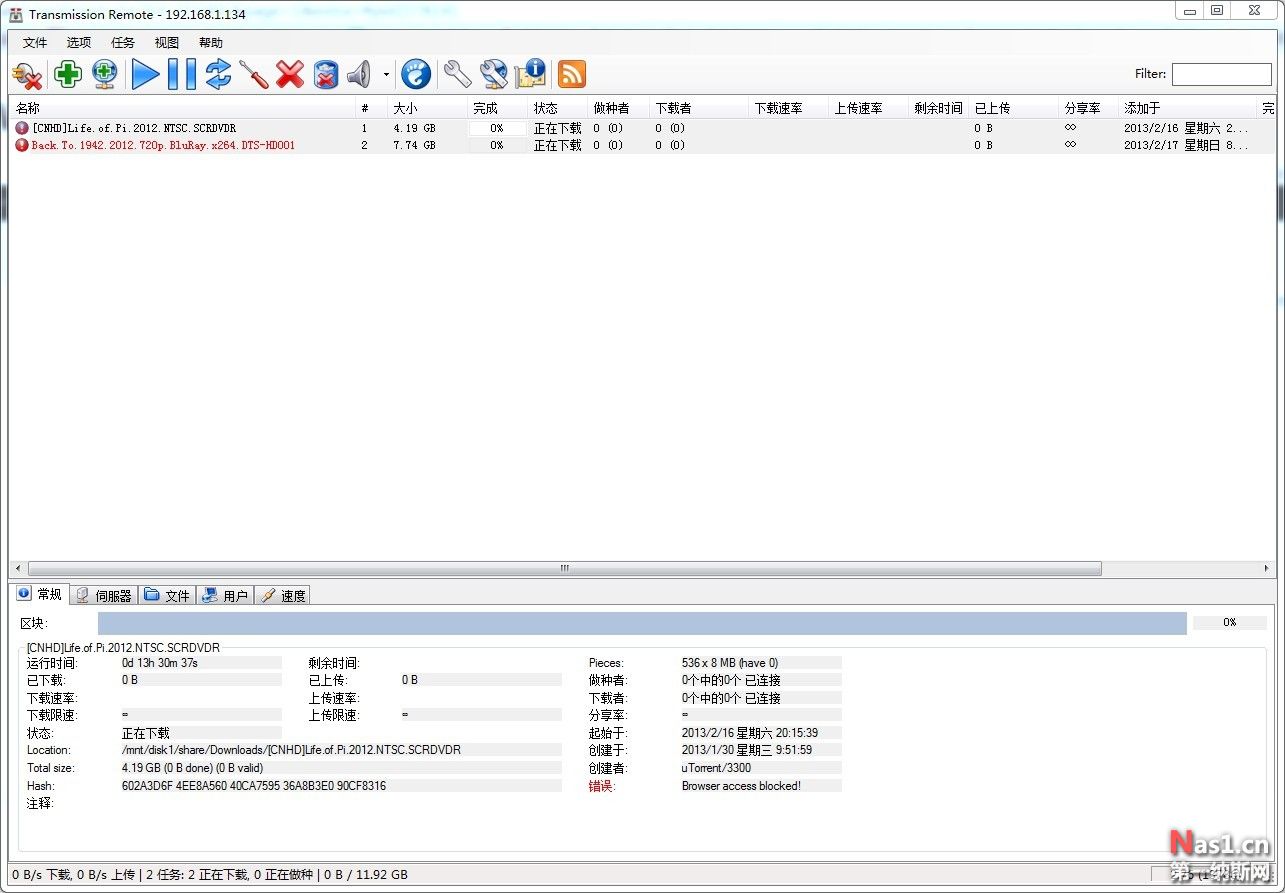Remove and delete data trash bin icon
The width and height of the screenshot is (1285, 893).
pos(326,74)
